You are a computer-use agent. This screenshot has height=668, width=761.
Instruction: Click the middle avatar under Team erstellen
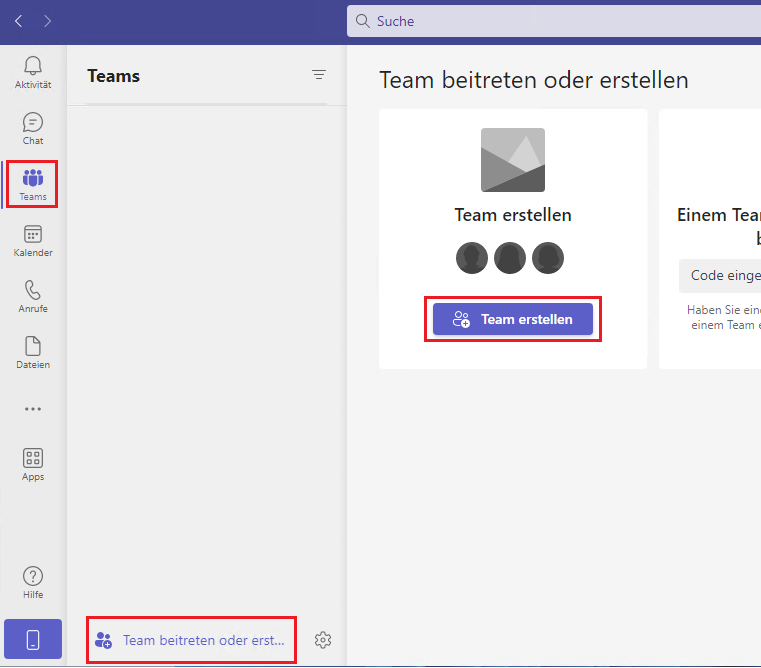coord(510,258)
